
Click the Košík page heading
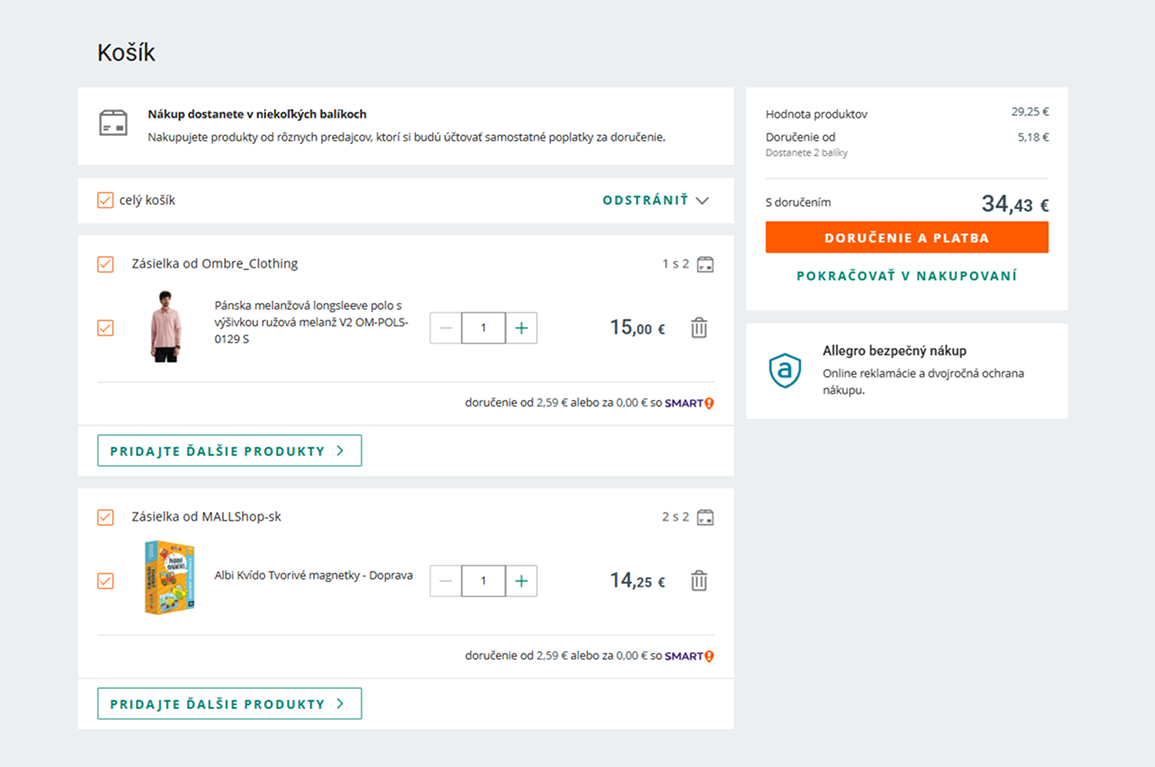tap(126, 53)
